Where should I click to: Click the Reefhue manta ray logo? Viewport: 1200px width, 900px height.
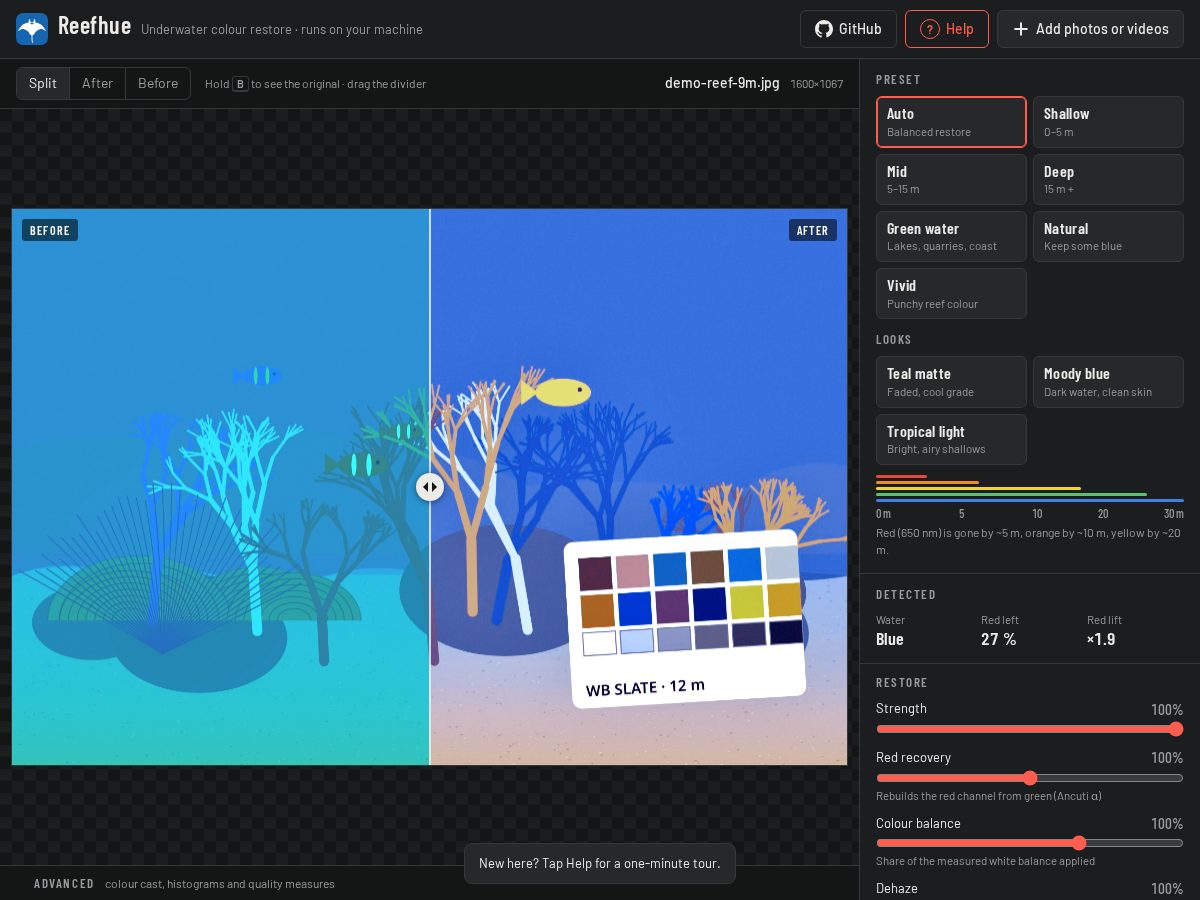(32, 29)
